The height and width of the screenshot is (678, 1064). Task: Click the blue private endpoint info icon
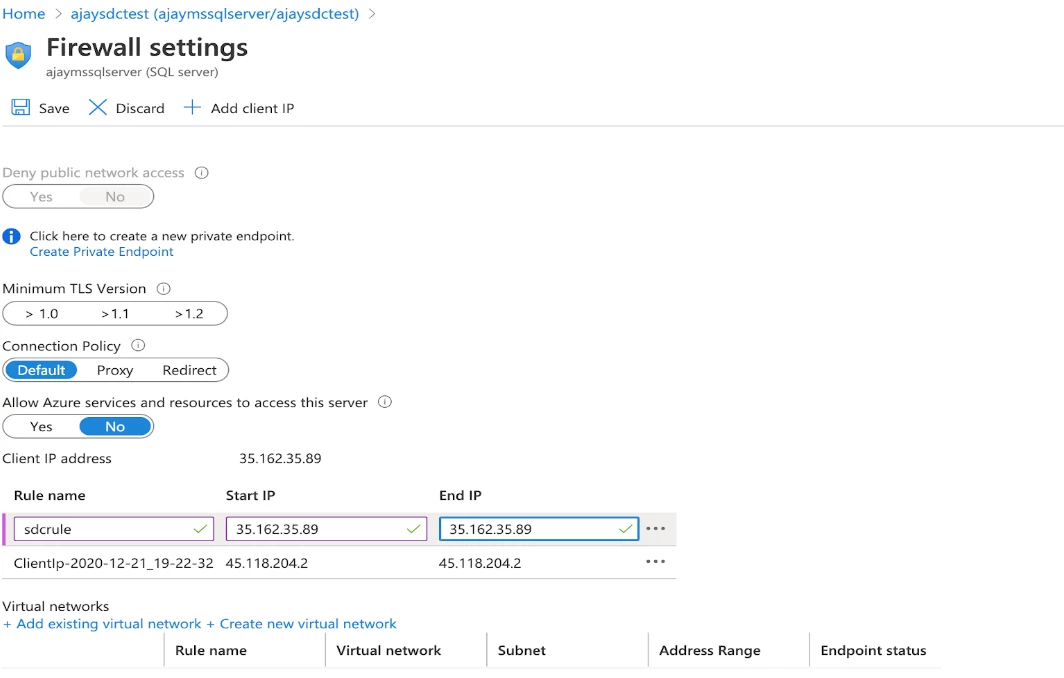coord(10,236)
